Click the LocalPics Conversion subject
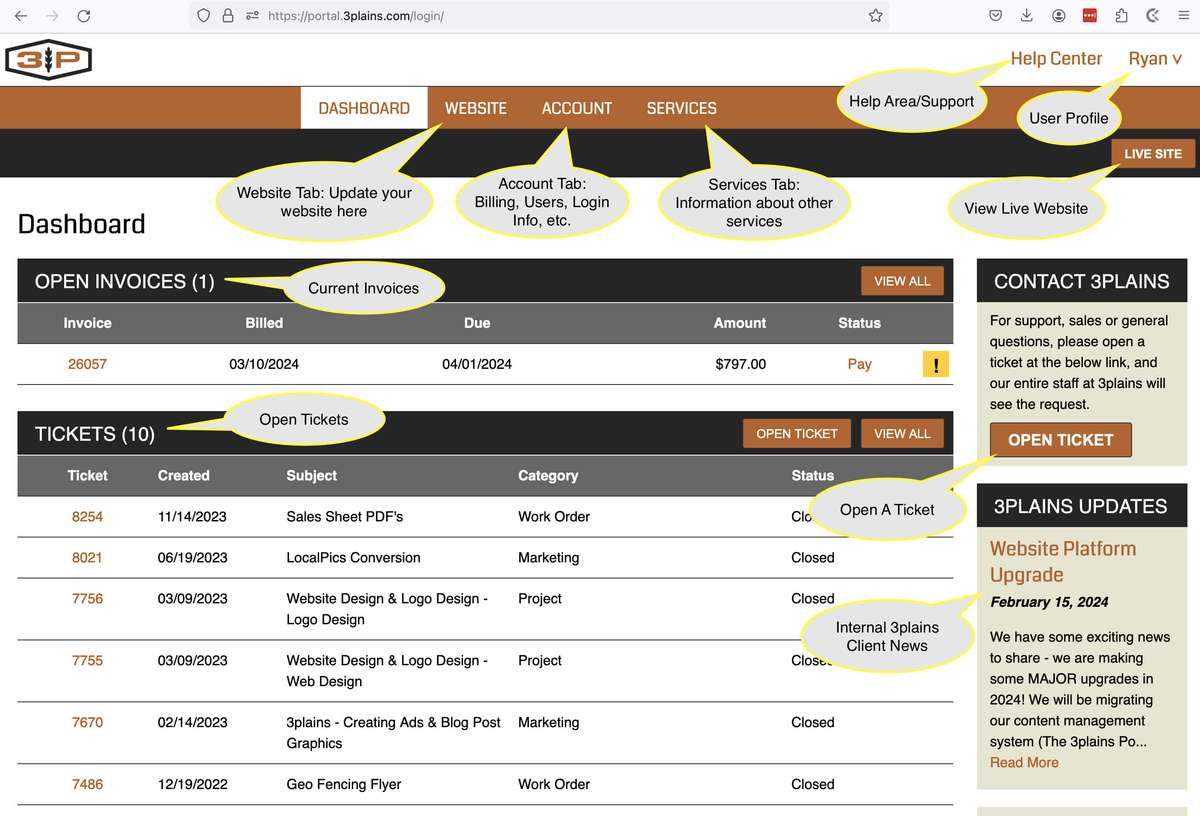The height and width of the screenshot is (816, 1200). point(353,558)
